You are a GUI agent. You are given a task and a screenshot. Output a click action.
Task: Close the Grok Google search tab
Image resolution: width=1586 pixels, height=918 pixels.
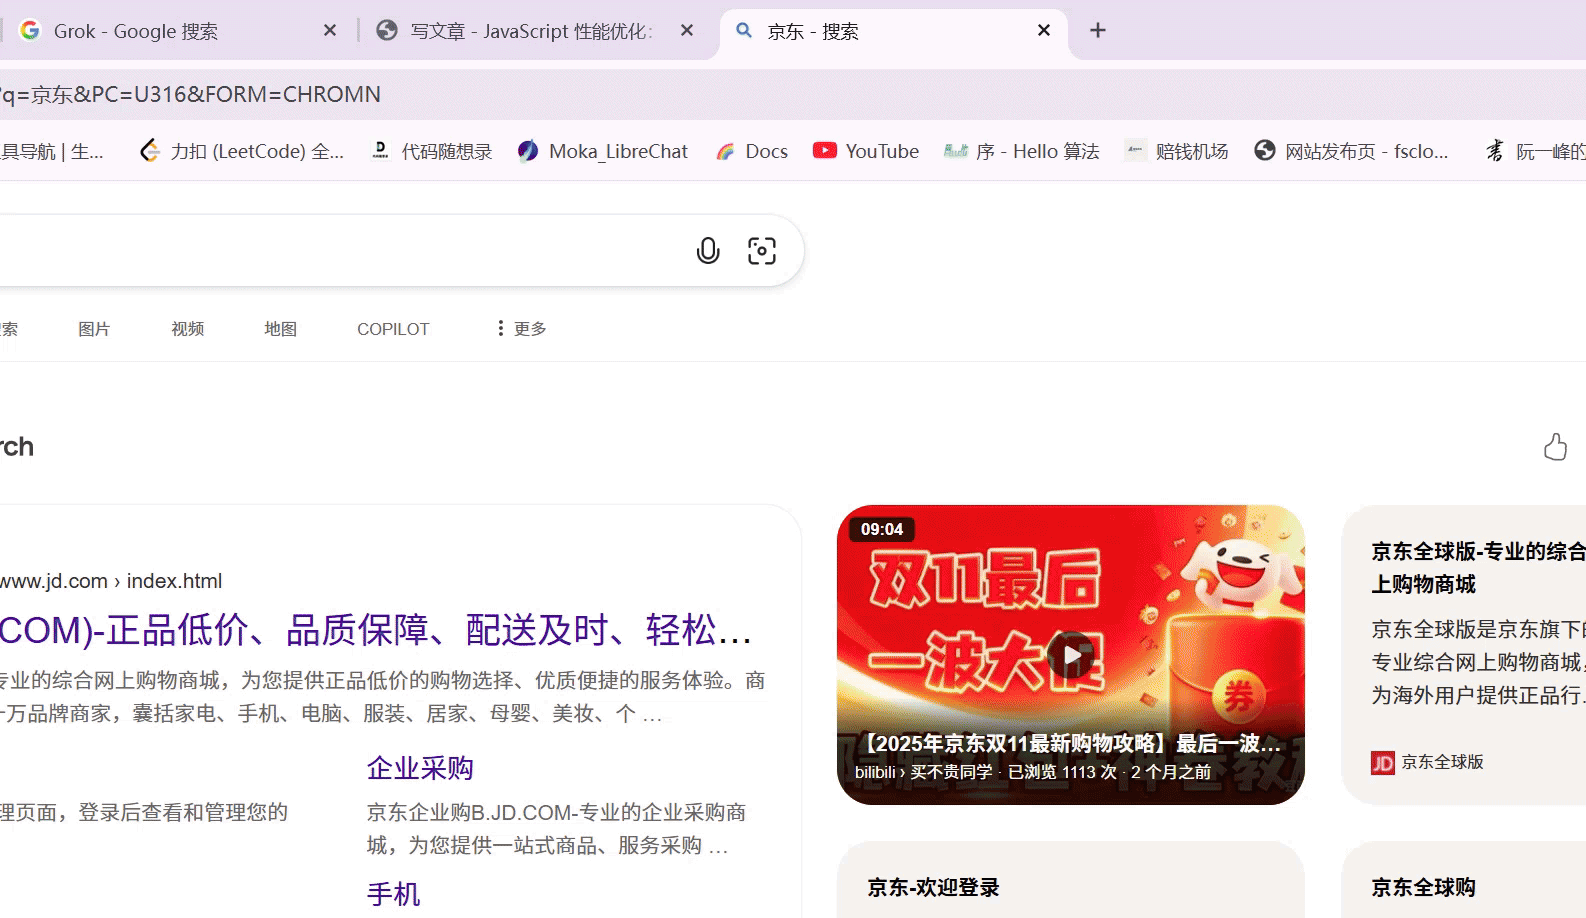click(x=330, y=30)
